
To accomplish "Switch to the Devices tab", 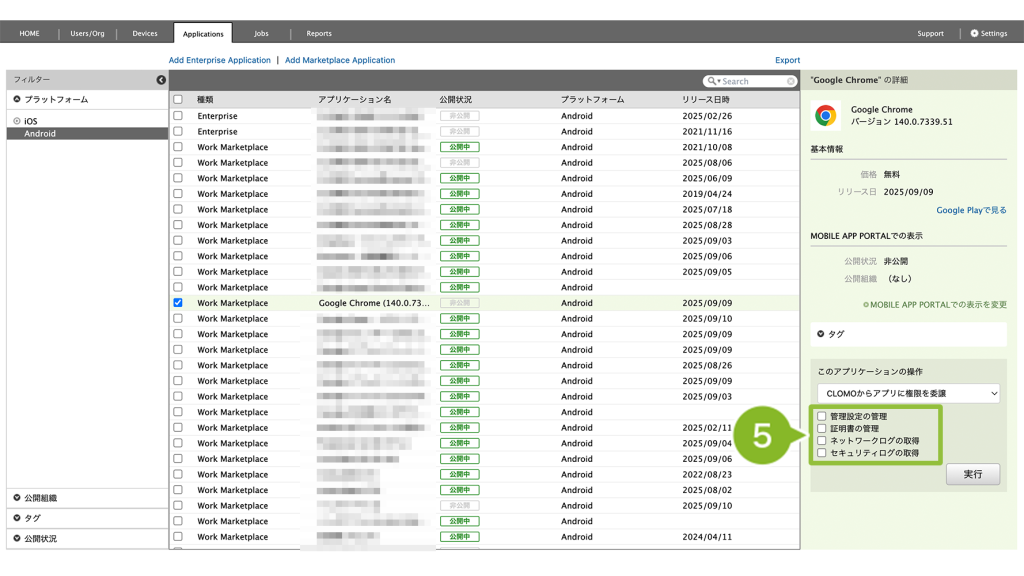I will (x=145, y=33).
